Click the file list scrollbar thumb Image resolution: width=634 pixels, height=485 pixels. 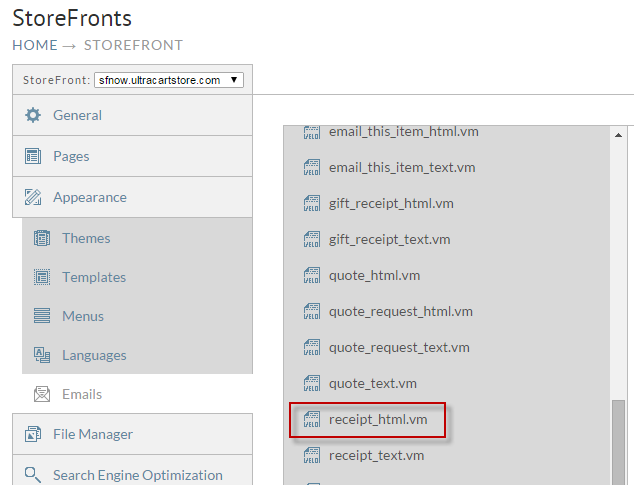coord(618,442)
